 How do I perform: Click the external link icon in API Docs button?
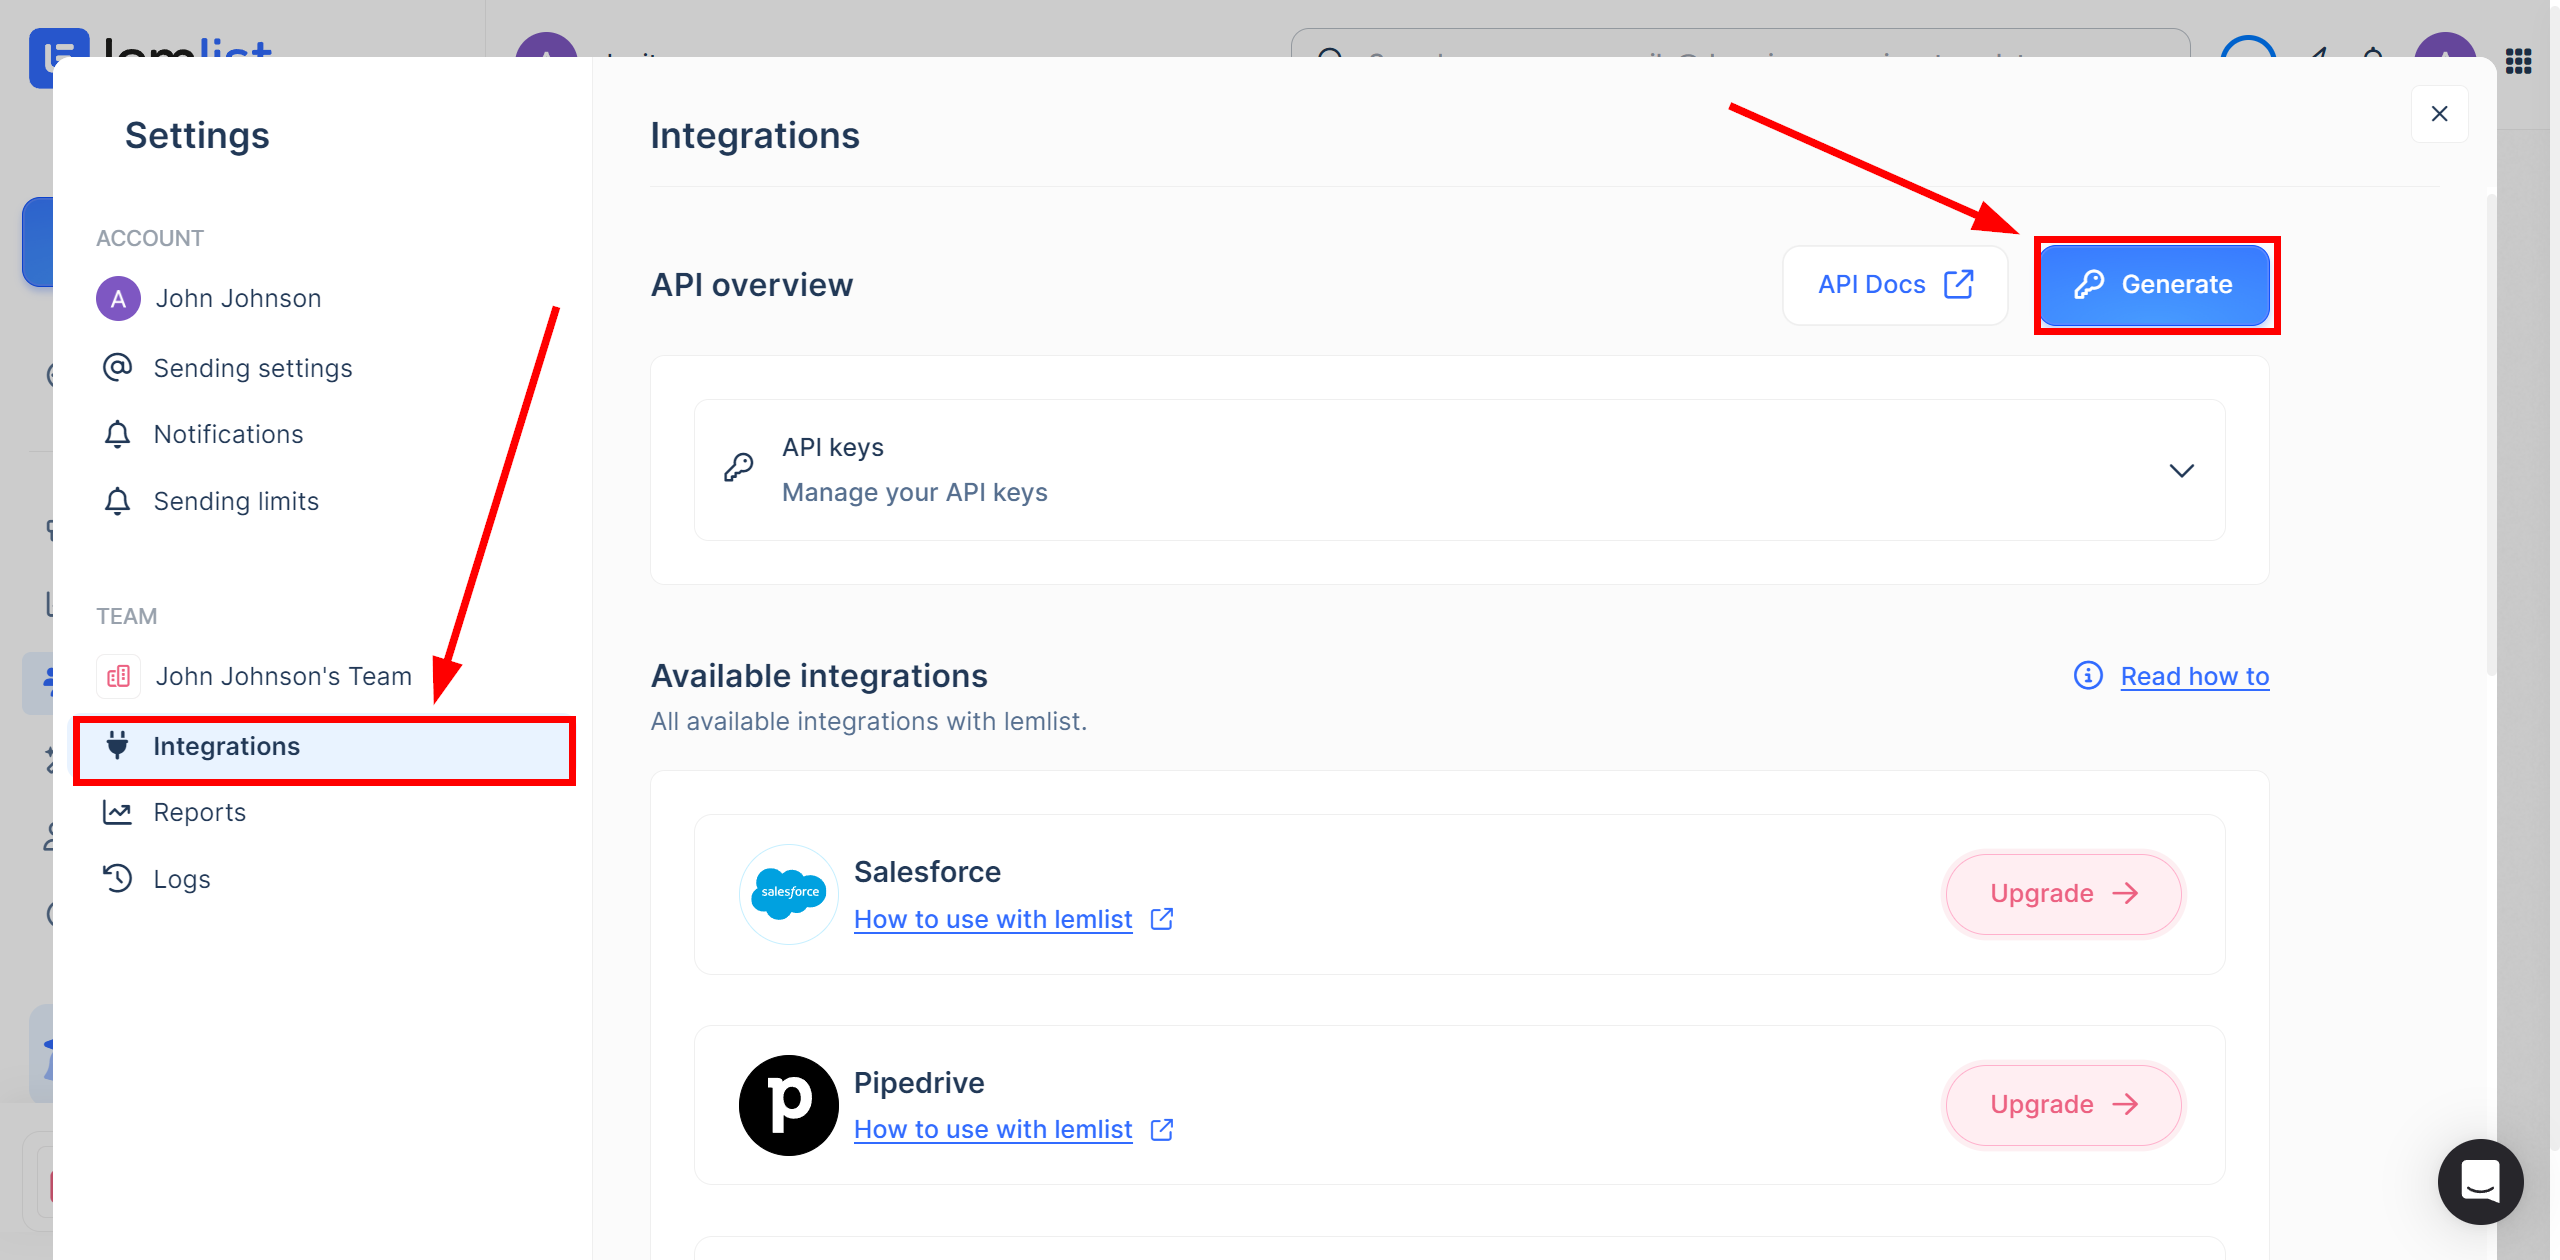1958,284
